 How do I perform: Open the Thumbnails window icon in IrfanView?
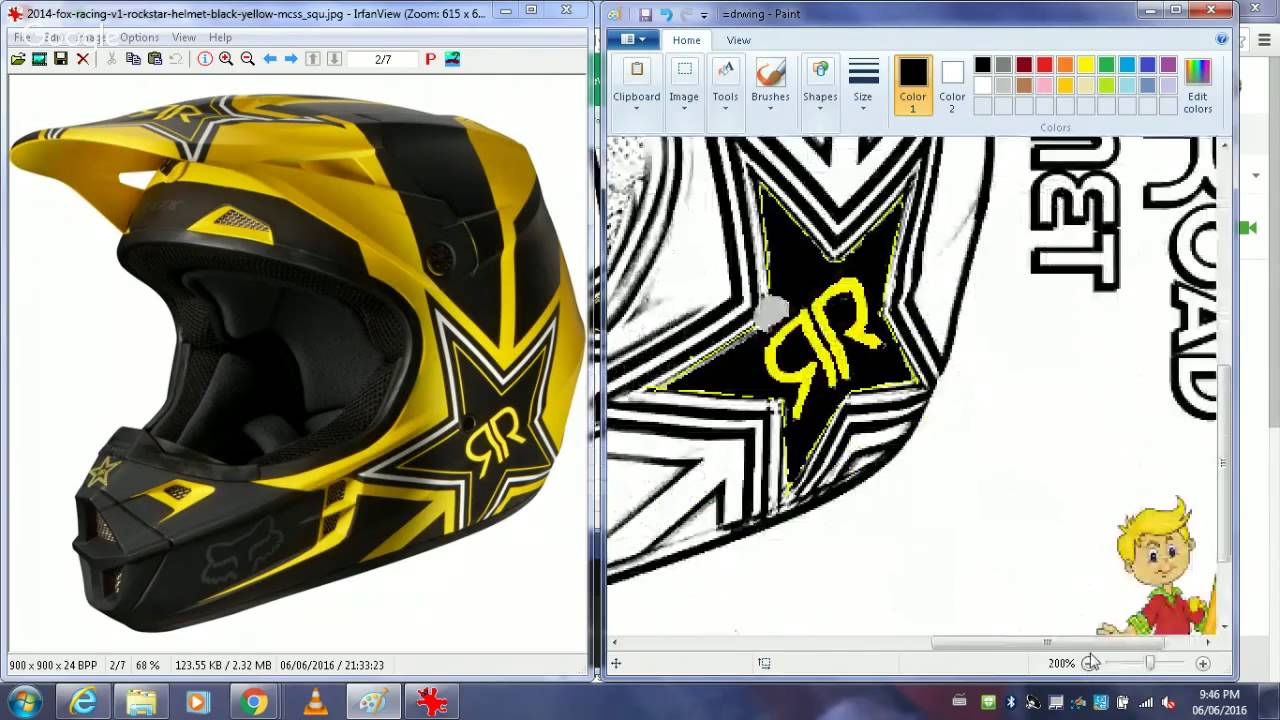coord(39,59)
